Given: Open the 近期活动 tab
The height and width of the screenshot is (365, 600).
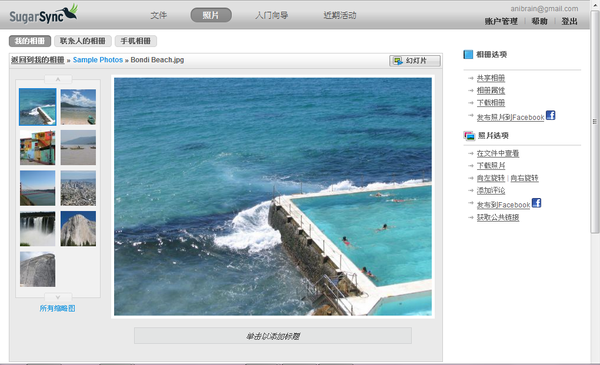Looking at the screenshot, I should click(x=340, y=15).
